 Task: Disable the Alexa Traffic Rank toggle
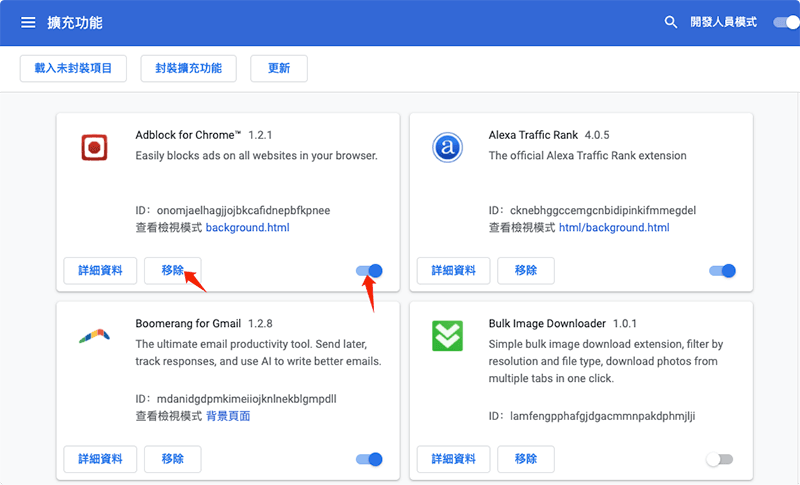point(722,271)
